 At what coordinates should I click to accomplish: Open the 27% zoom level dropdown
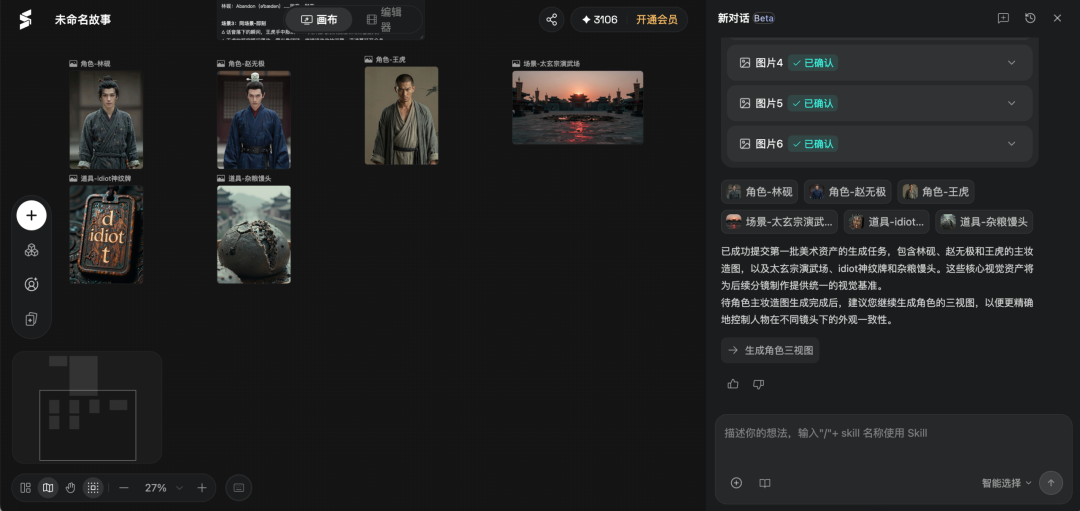click(163, 488)
